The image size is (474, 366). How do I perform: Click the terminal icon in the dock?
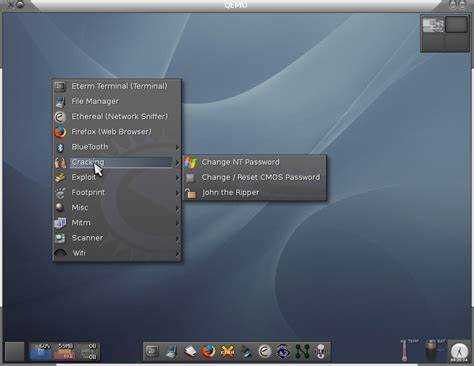coord(152,351)
